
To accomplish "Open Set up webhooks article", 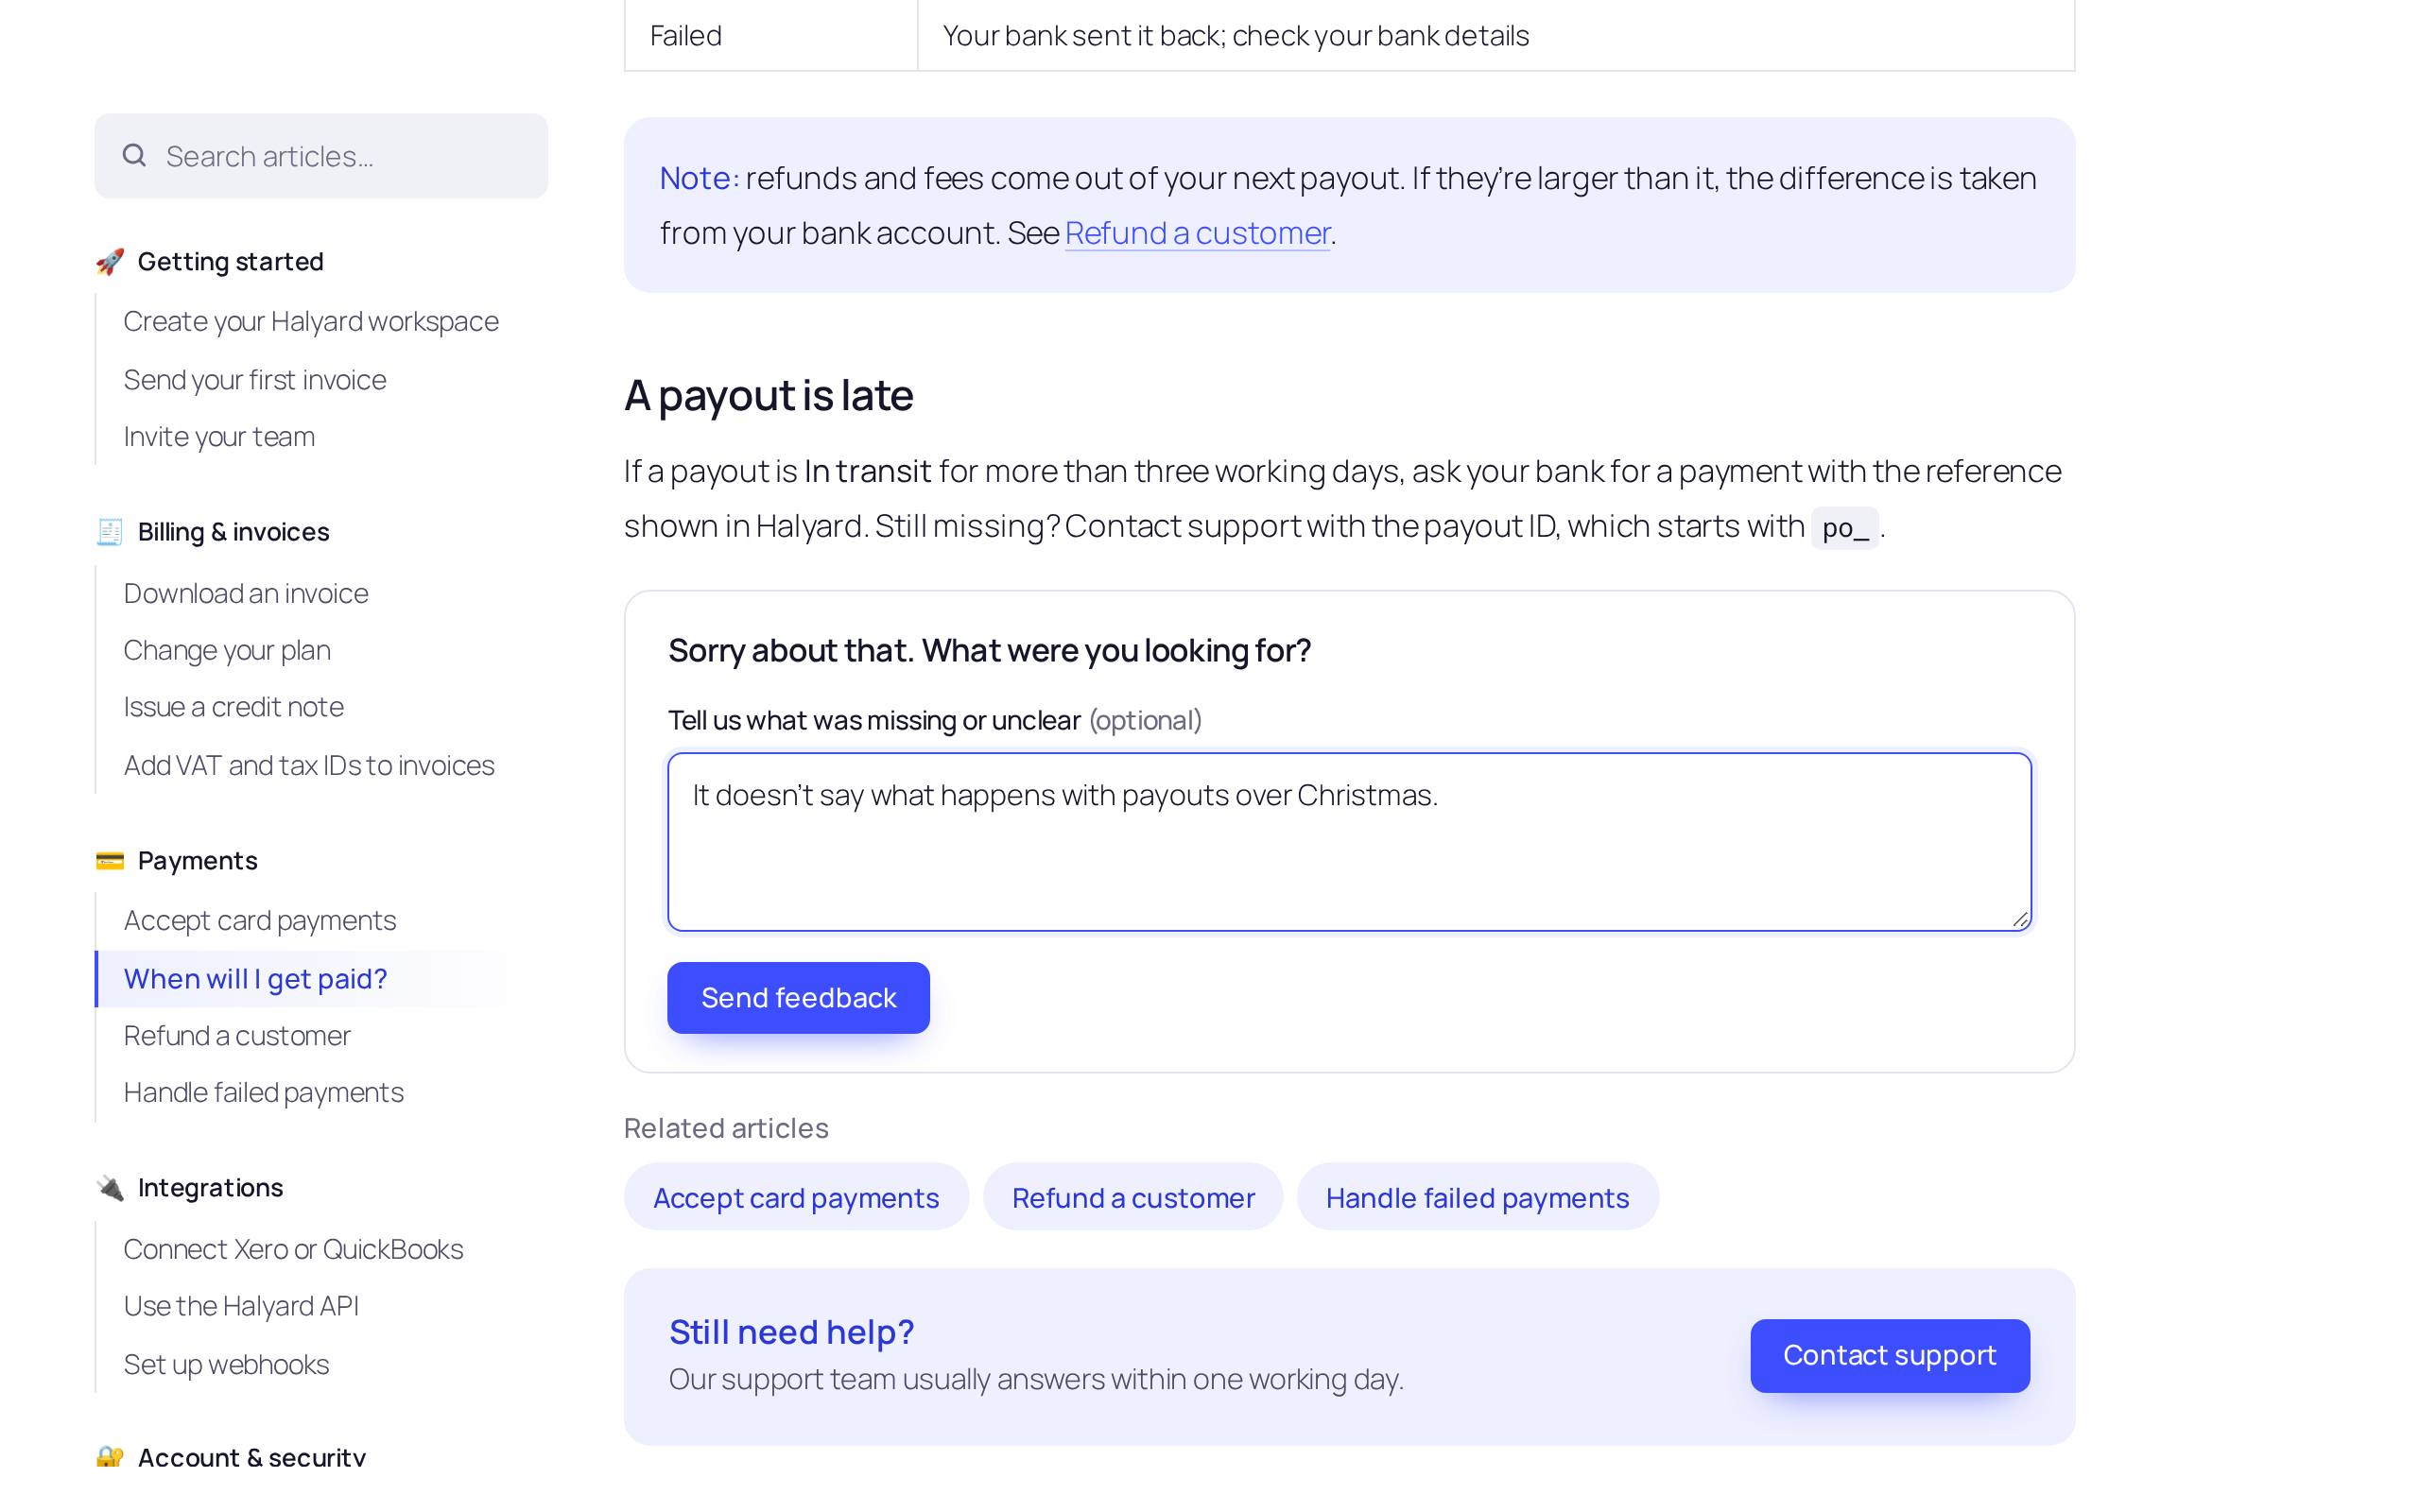I will tap(227, 1364).
